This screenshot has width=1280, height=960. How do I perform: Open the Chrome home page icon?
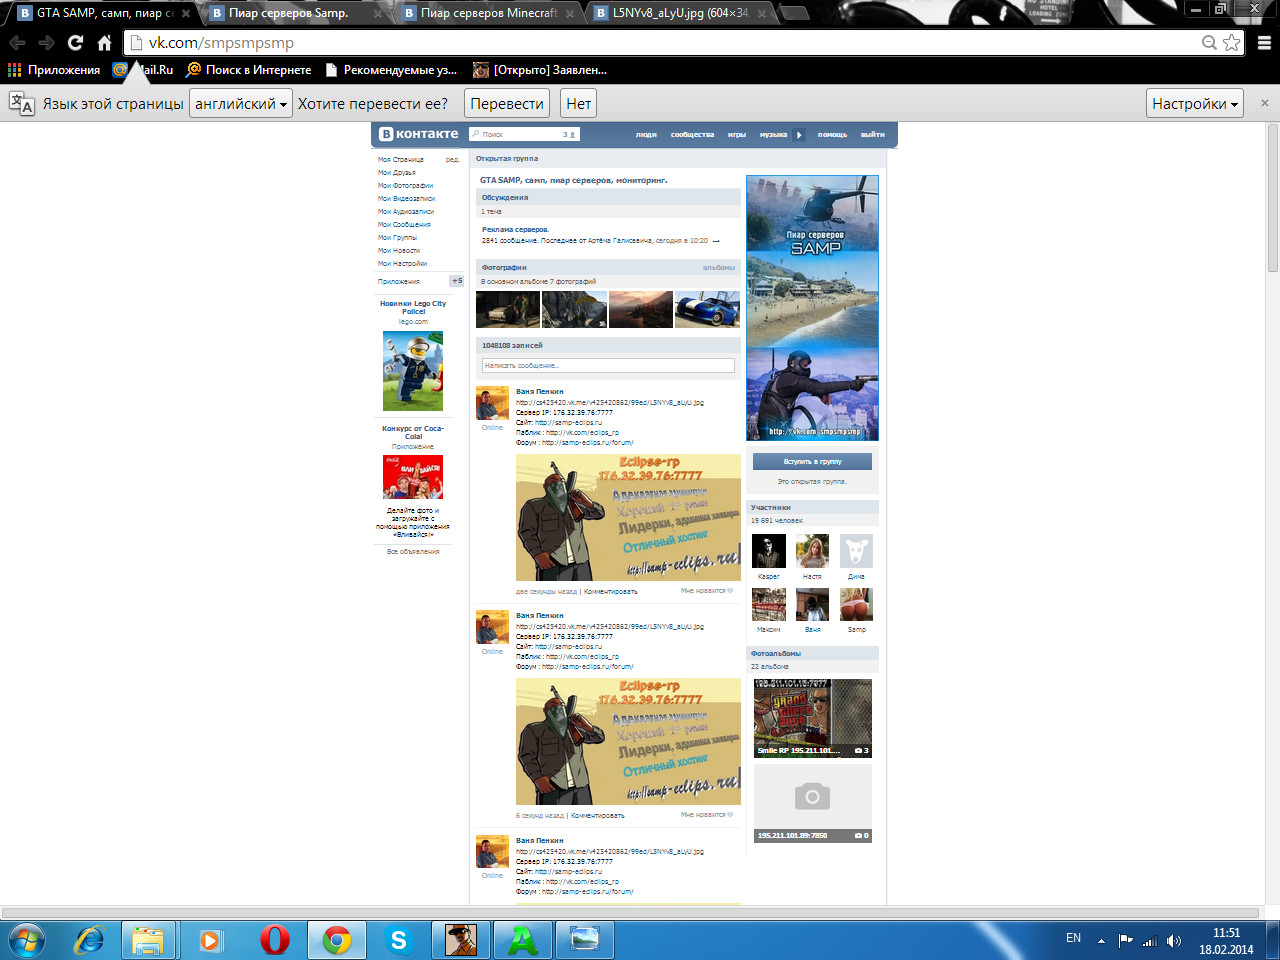point(104,43)
